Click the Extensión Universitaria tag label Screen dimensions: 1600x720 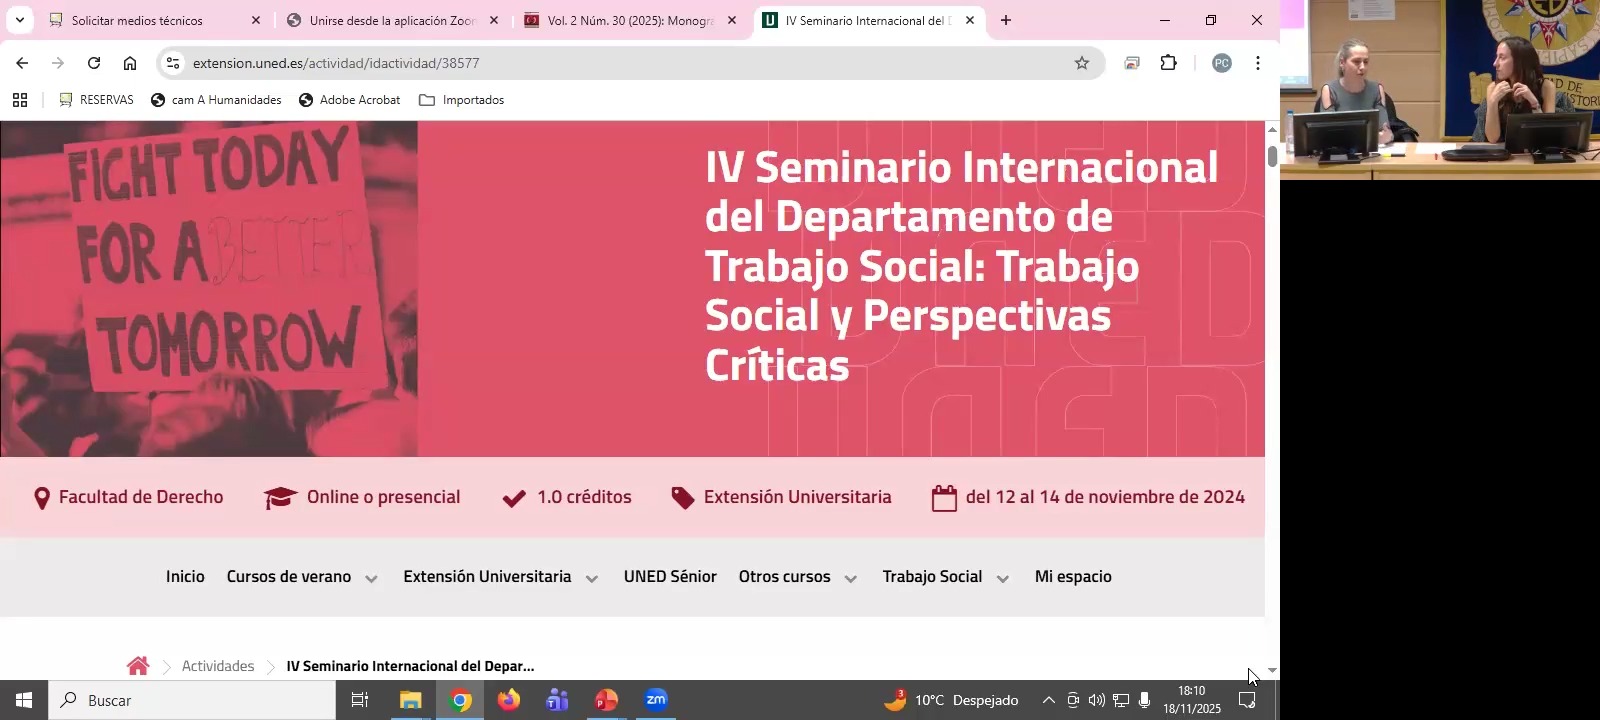click(797, 497)
